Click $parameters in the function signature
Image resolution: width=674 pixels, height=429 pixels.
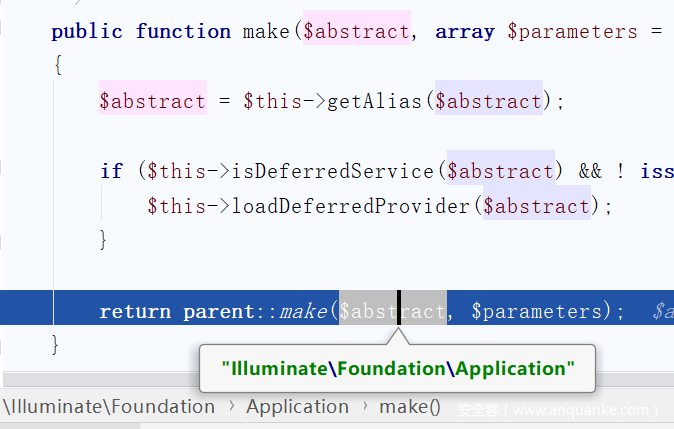coord(572,31)
